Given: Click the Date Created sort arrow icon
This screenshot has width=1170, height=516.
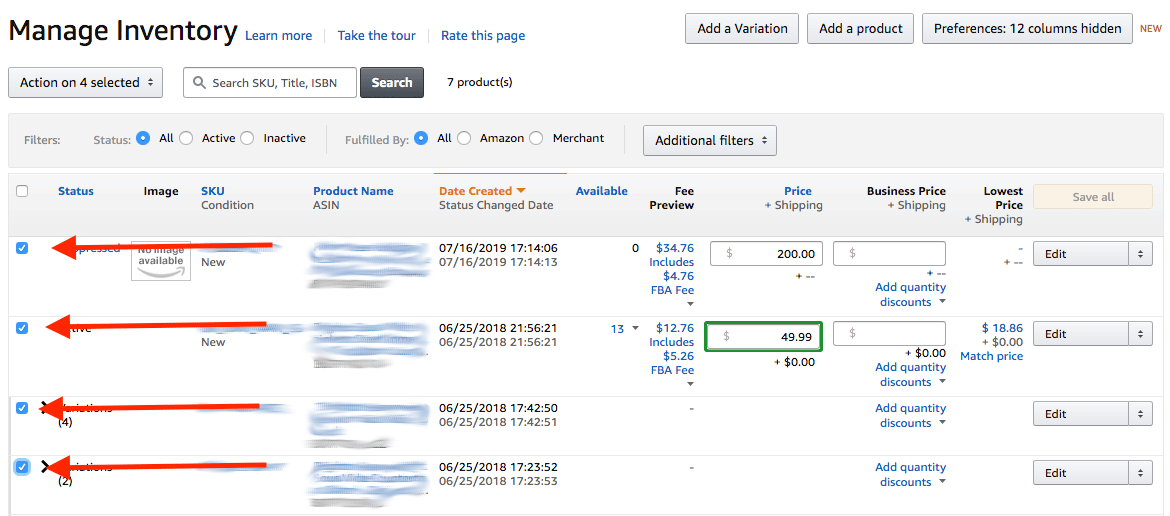Looking at the screenshot, I should coord(521,191).
